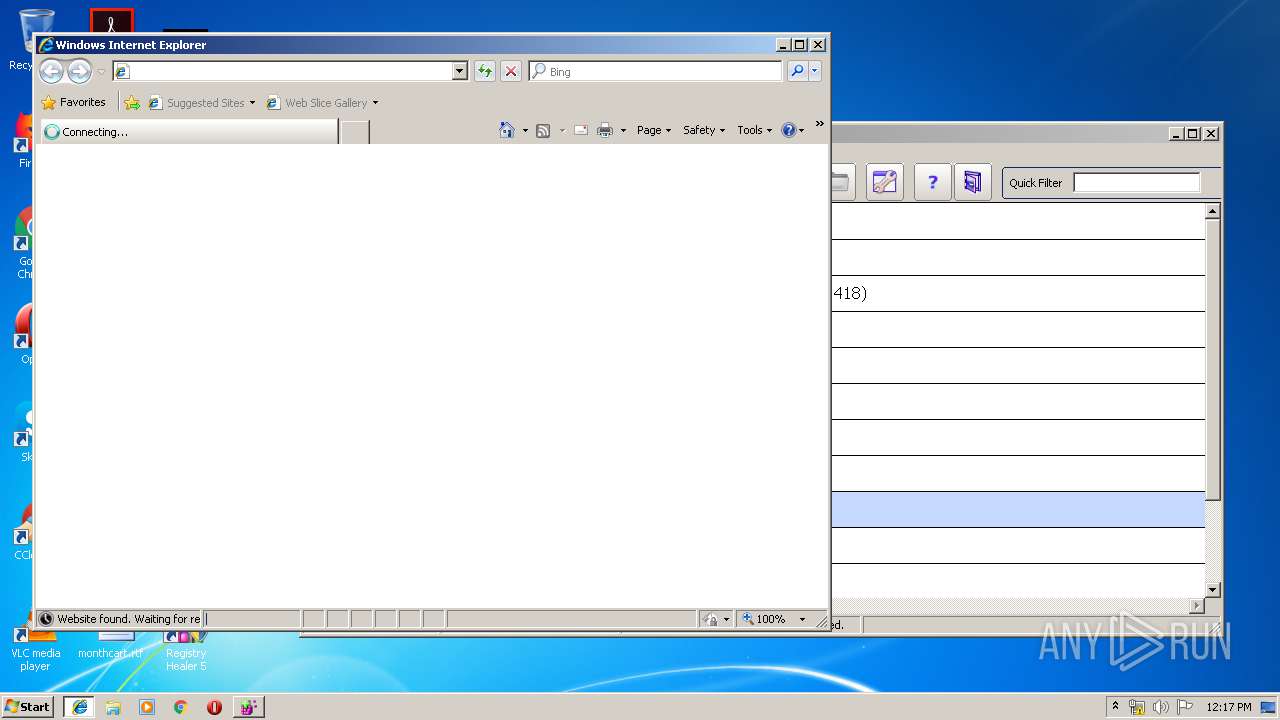Launch Windows Media Player from taskbar
The image size is (1280, 720).
147,707
